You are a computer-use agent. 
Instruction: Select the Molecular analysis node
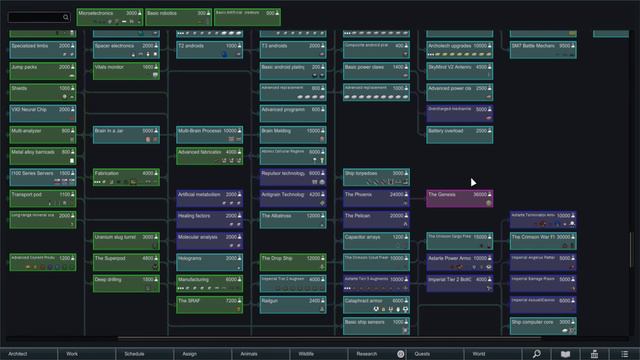point(209,241)
